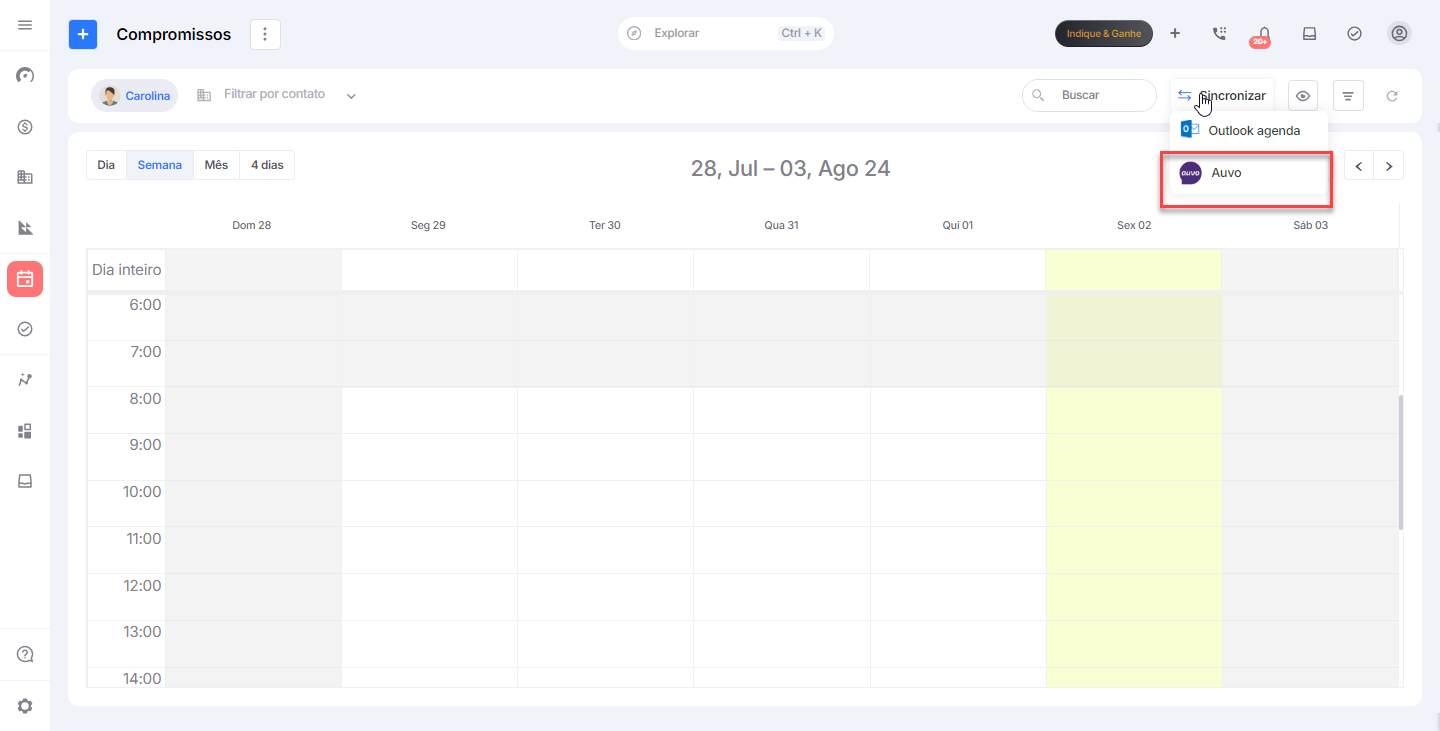1440x731 pixels.
Task: Expand the Filtrar por contato dropdown
Action: [x=351, y=96]
